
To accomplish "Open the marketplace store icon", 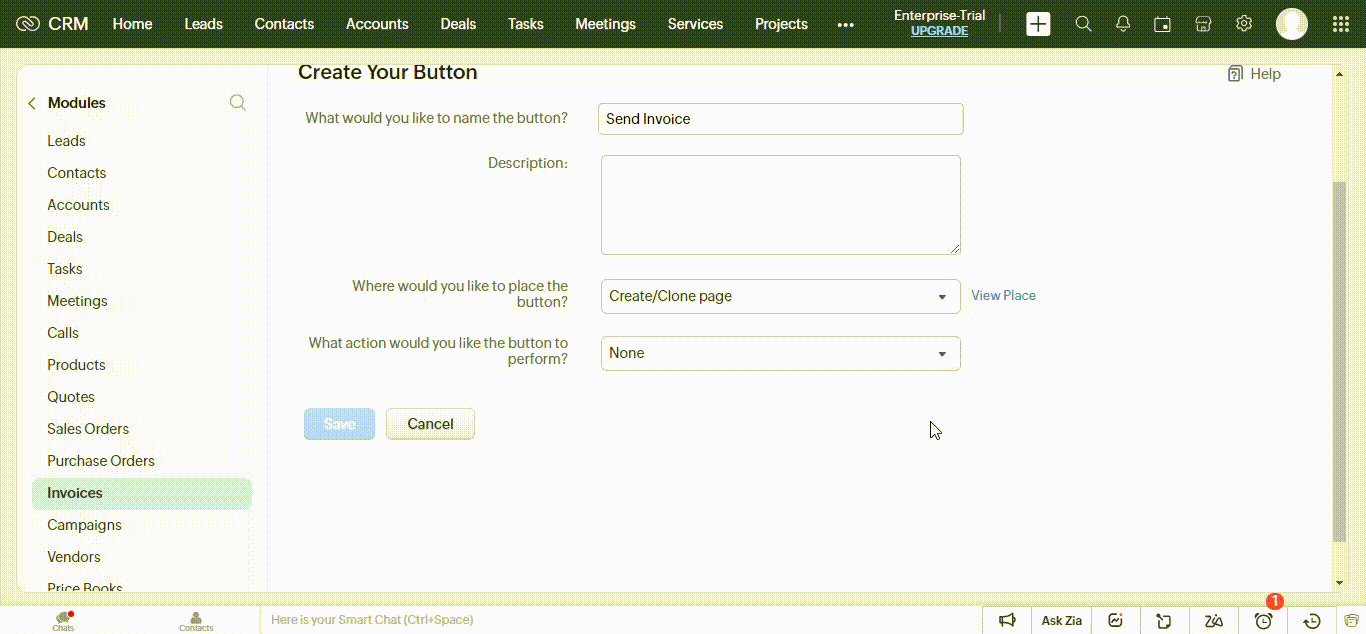I will click(x=1203, y=24).
